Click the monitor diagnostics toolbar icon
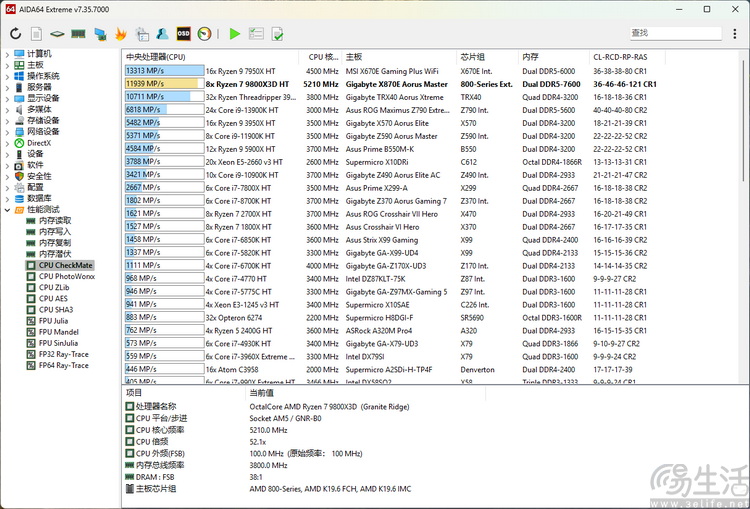 [100, 33]
